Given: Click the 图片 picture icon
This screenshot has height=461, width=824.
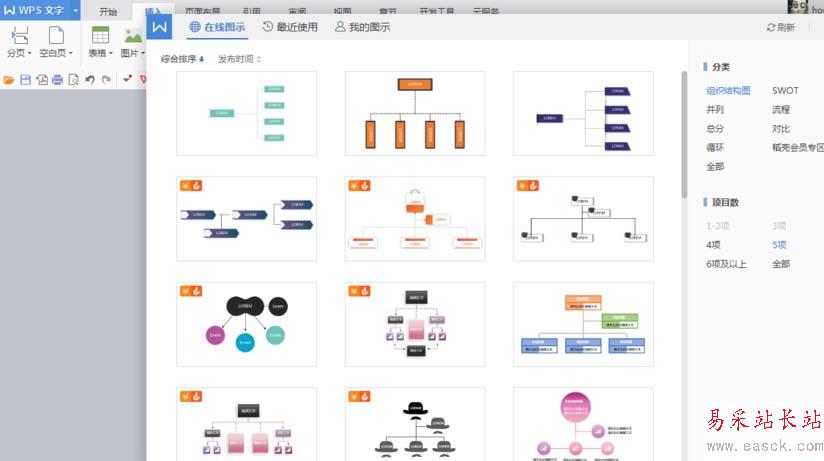Looking at the screenshot, I should (x=132, y=36).
